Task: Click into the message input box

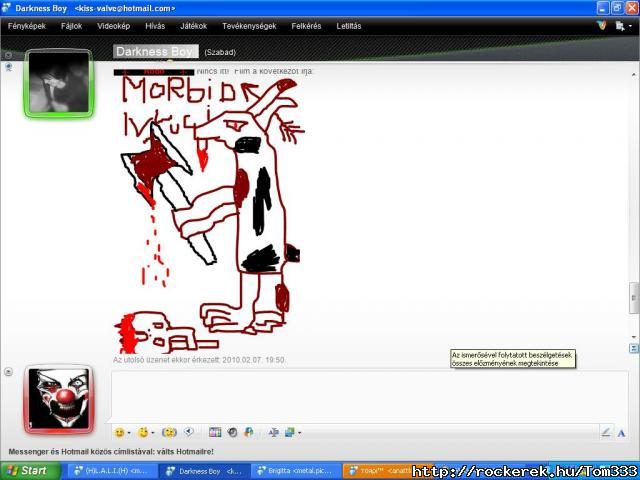Action: 369,396
